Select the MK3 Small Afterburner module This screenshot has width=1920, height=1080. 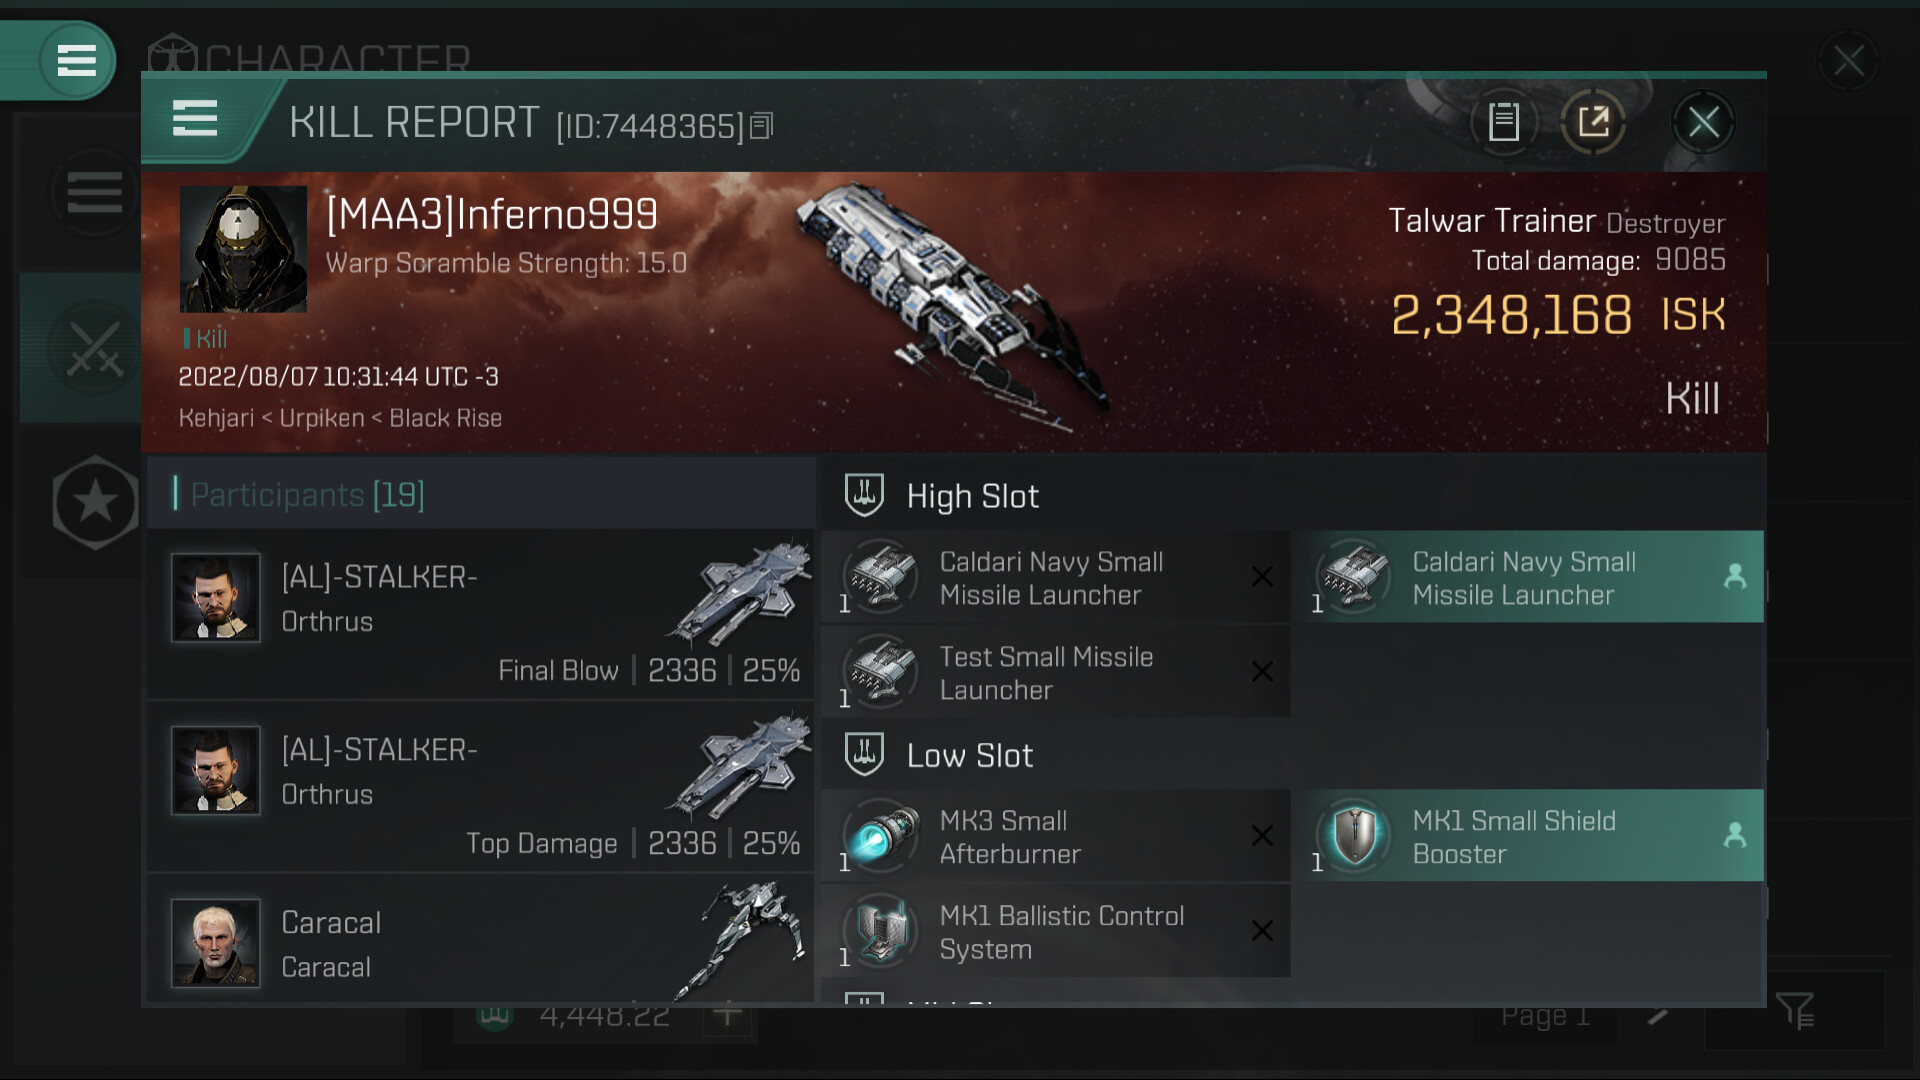[x=1056, y=836]
